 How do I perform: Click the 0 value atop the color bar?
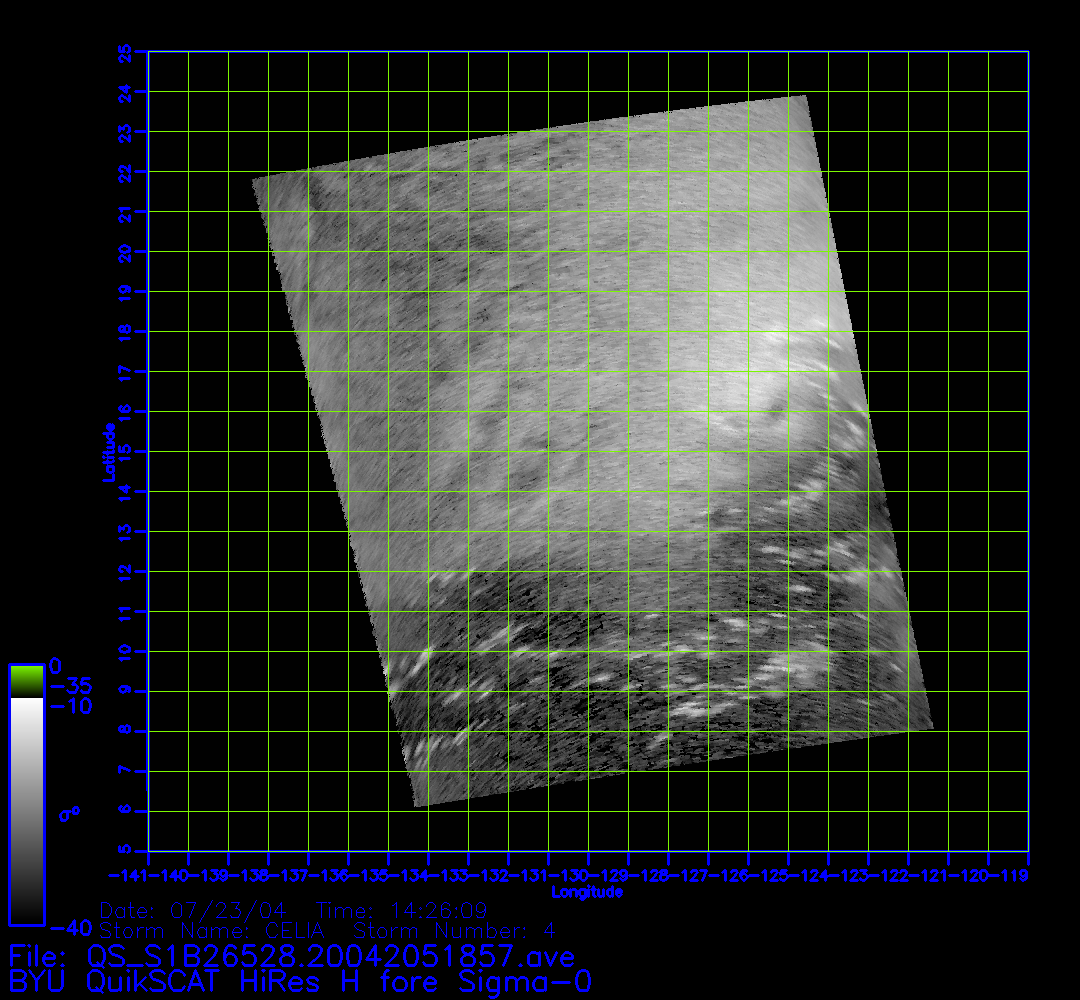pos(56,666)
